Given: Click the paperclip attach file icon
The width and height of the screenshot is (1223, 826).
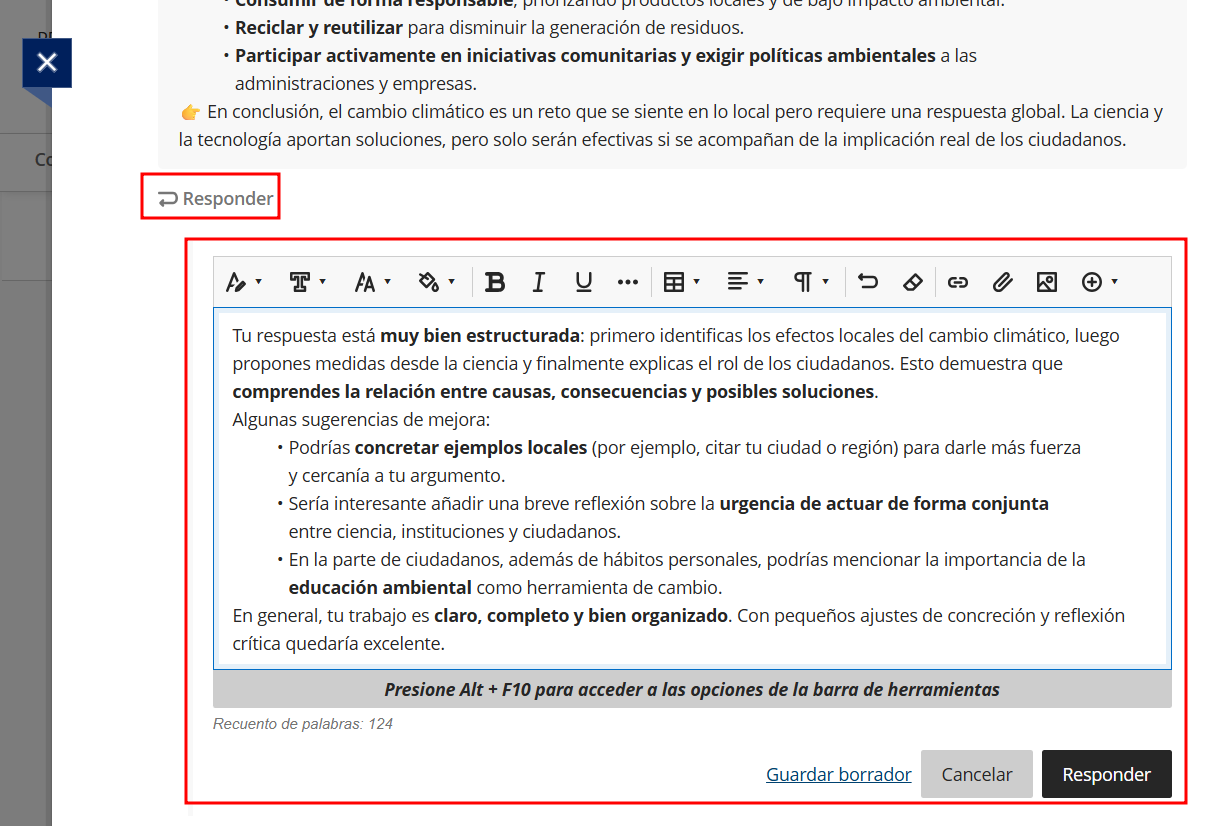Looking at the screenshot, I should 1002,282.
